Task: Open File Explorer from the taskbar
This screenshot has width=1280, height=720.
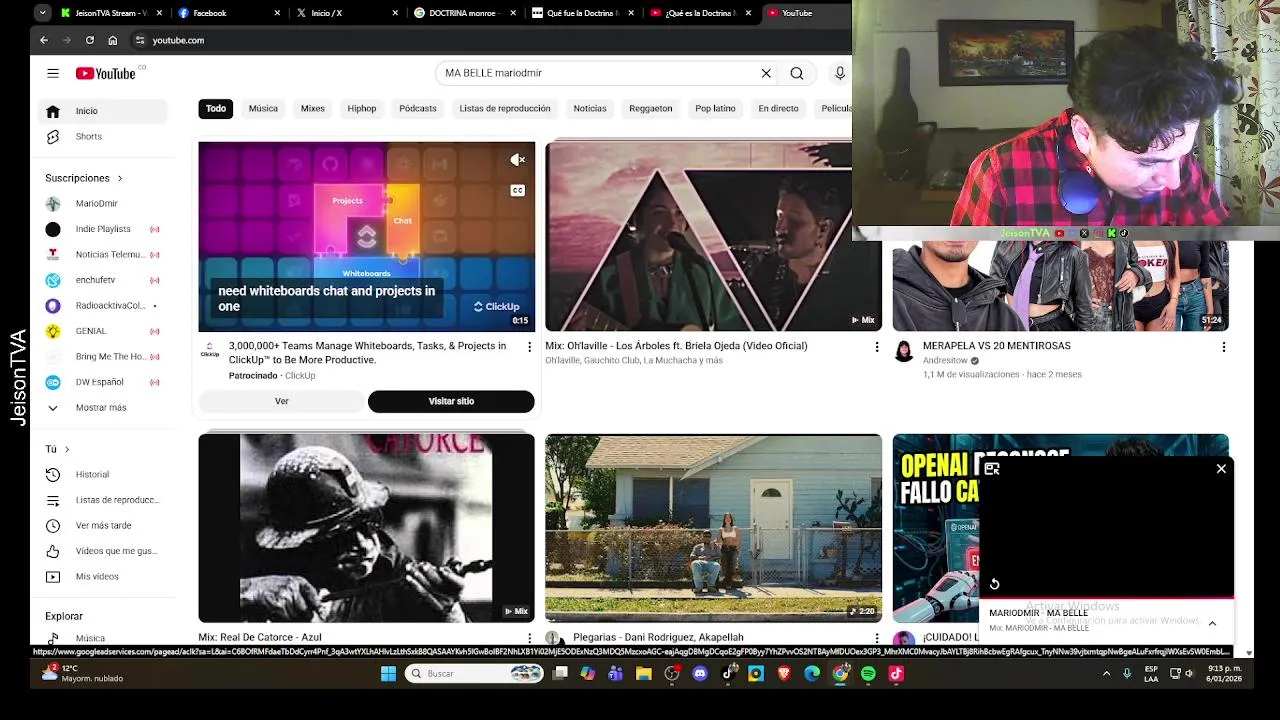Action: pyautogui.click(x=644, y=674)
